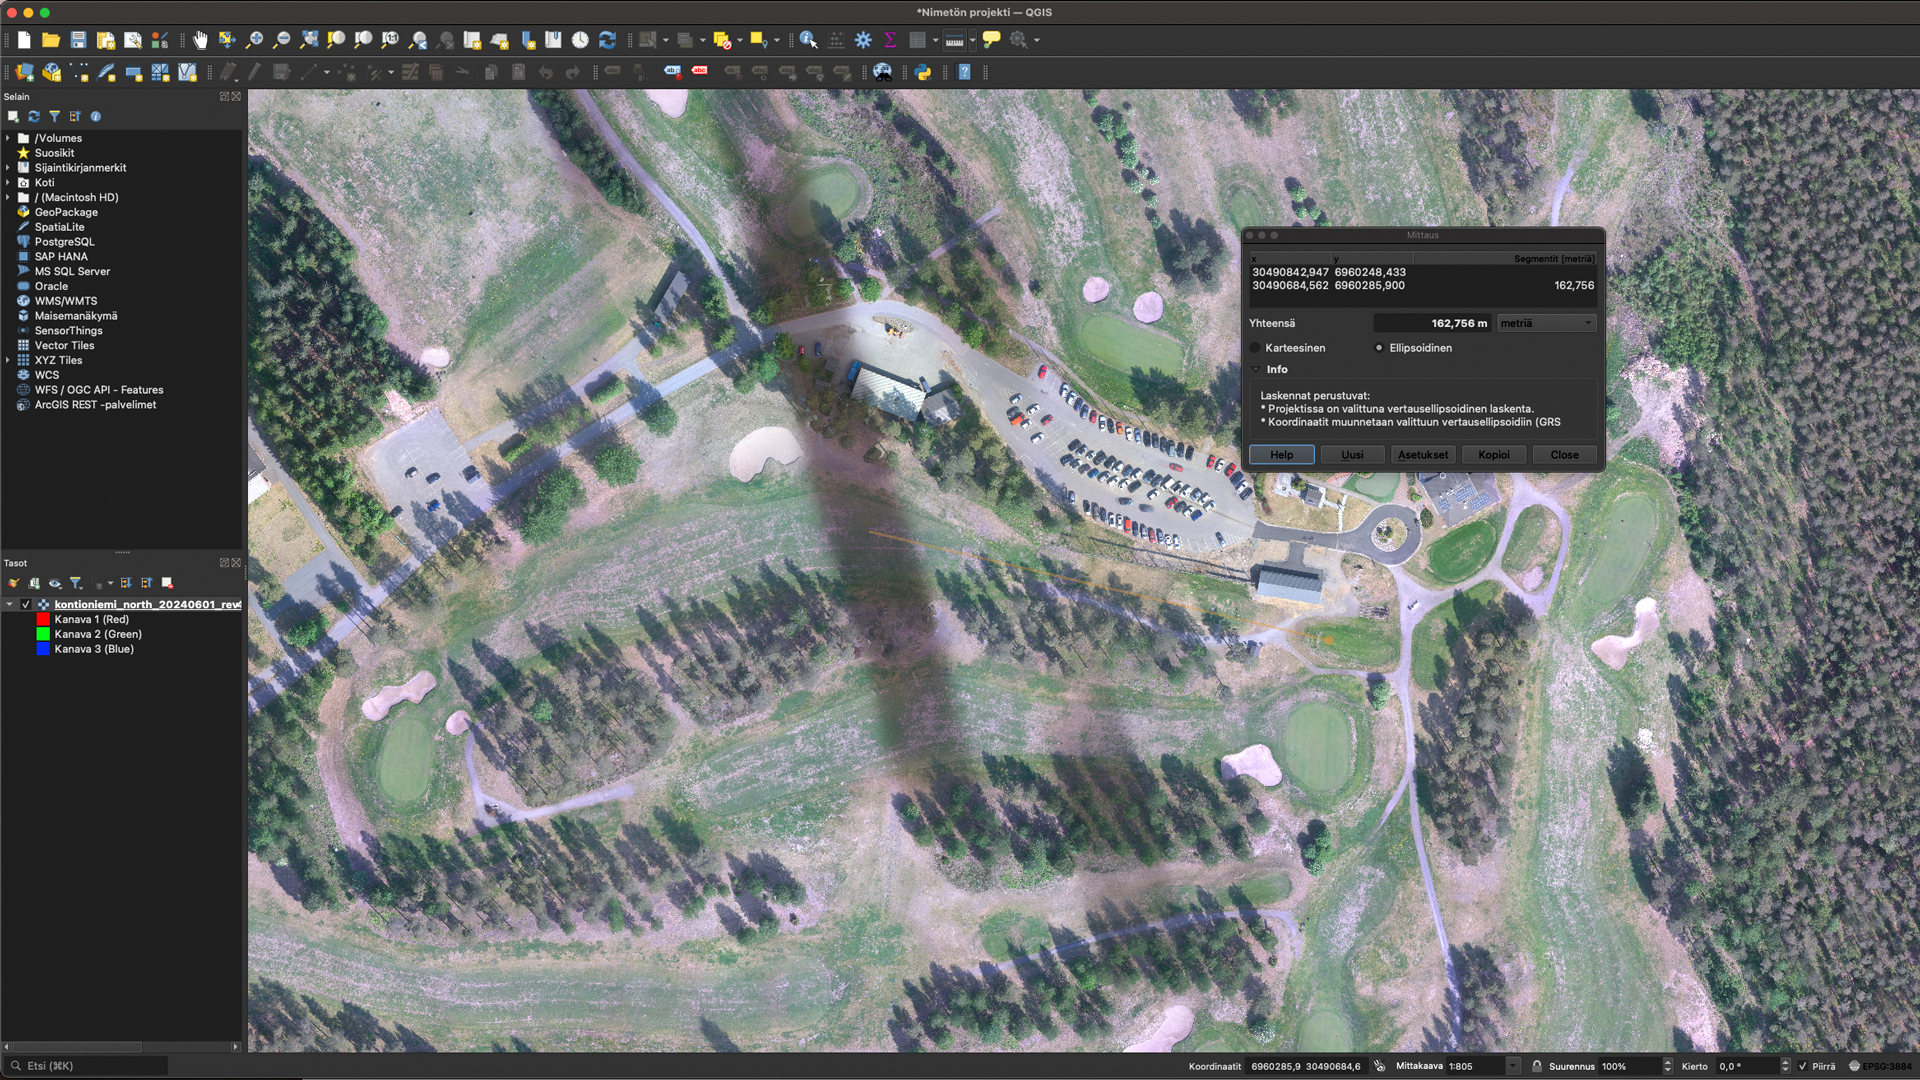Click the Save Project floppy icon
The height and width of the screenshot is (1080, 1920).
coord(78,40)
